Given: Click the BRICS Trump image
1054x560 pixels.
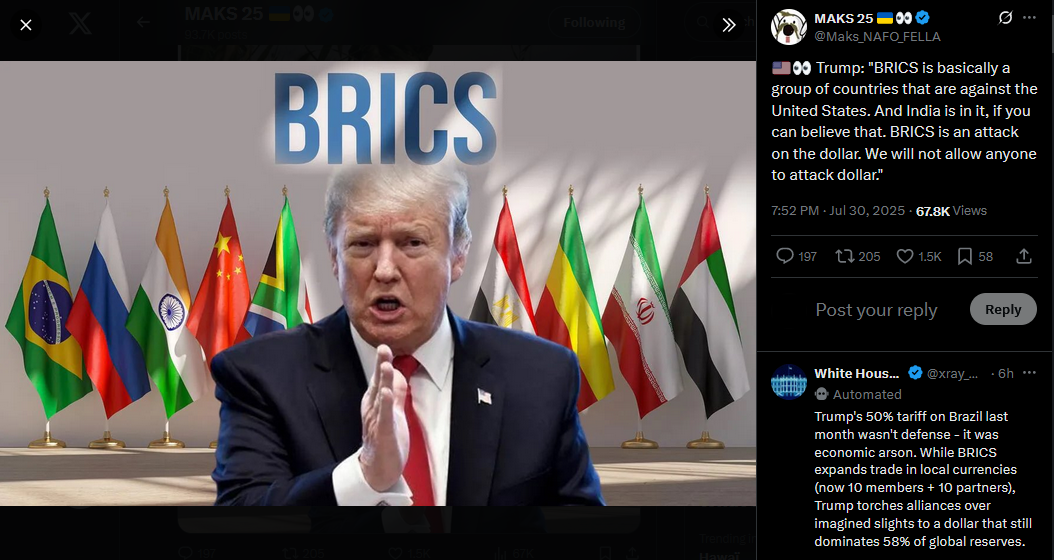Looking at the screenshot, I should pyautogui.click(x=378, y=283).
